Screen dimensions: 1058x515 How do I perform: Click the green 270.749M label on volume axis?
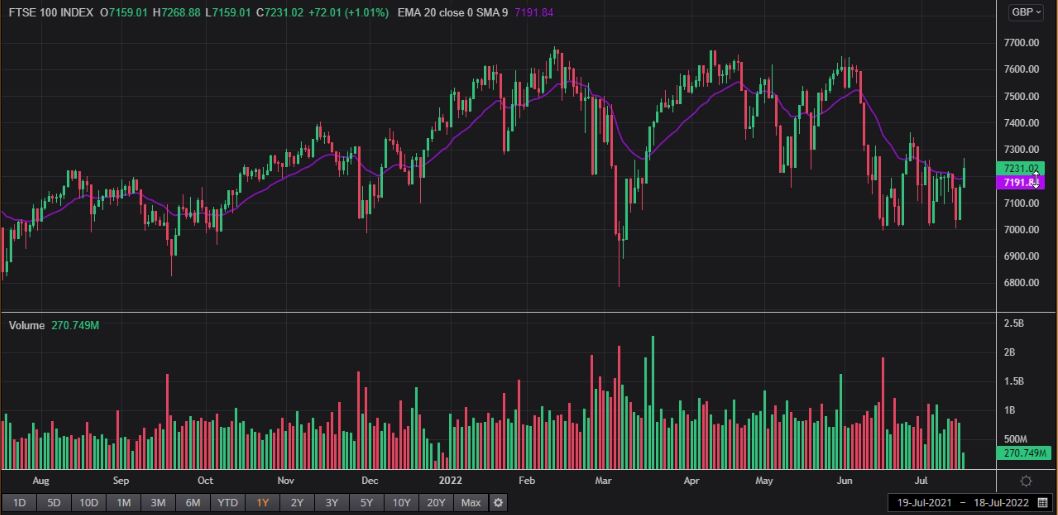(x=1024, y=454)
